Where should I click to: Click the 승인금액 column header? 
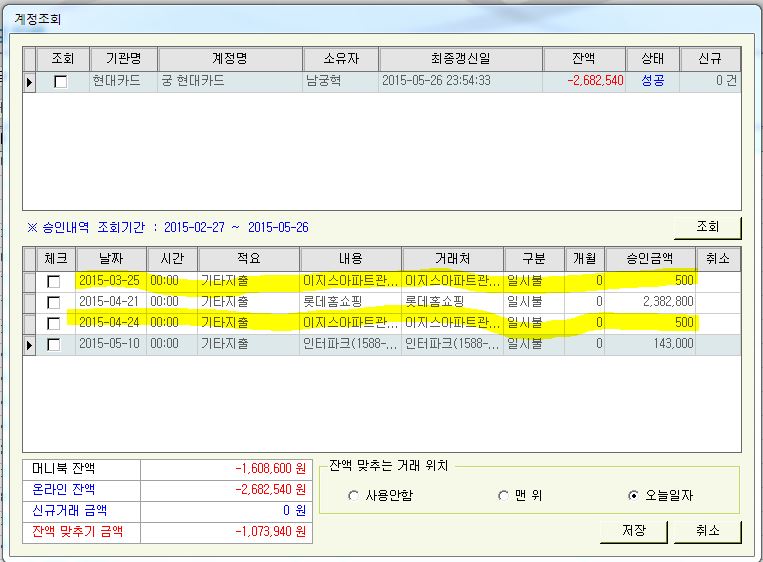[650, 259]
